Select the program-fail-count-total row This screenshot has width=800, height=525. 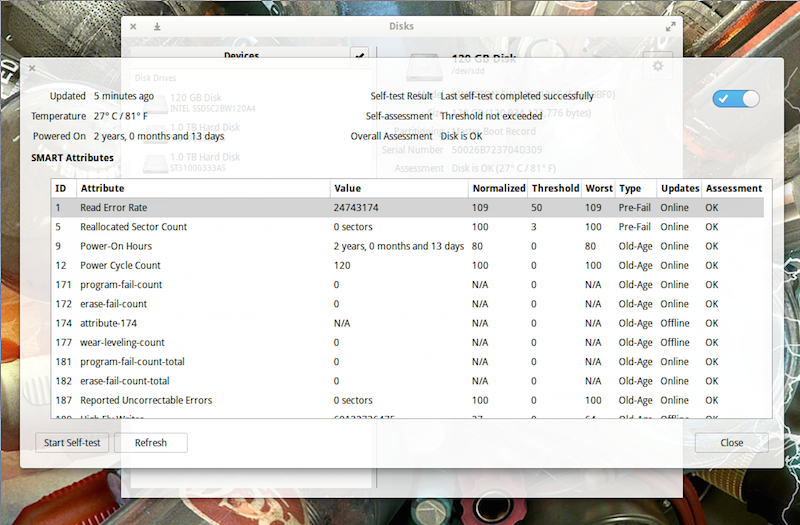point(408,362)
